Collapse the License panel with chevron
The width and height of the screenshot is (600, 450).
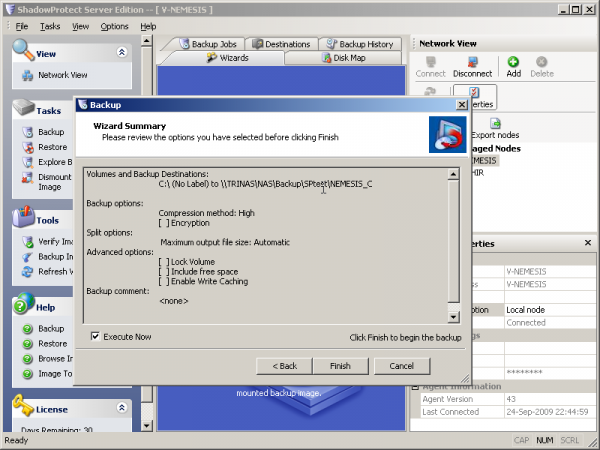[122, 408]
